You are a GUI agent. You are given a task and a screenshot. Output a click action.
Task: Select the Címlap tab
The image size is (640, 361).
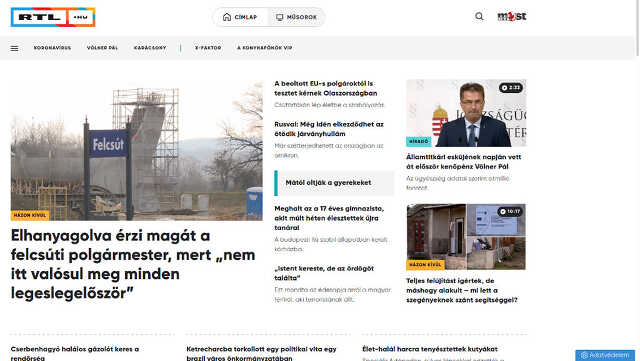(240, 17)
